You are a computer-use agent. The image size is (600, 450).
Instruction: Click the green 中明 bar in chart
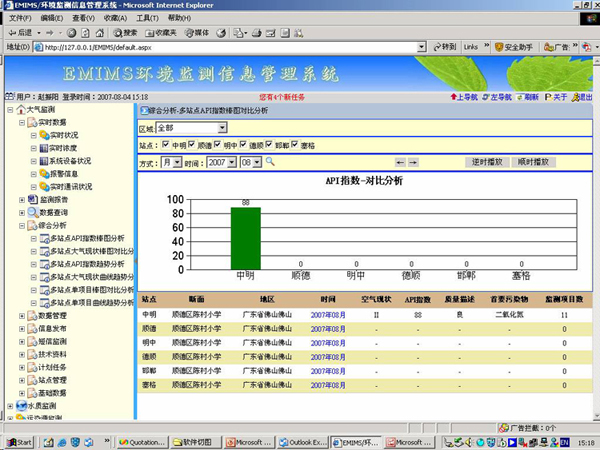pyautogui.click(x=246, y=238)
